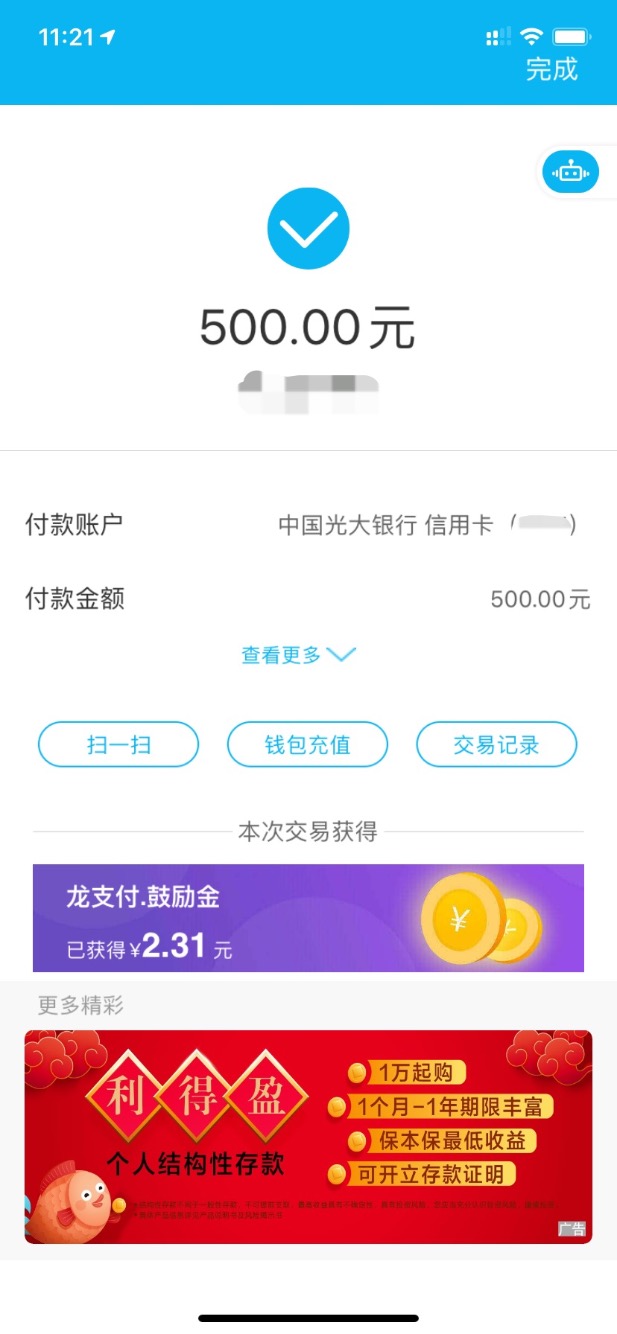Tap the cellular signal icon
Image resolution: width=617 pixels, height=1334 pixels.
pyautogui.click(x=497, y=37)
